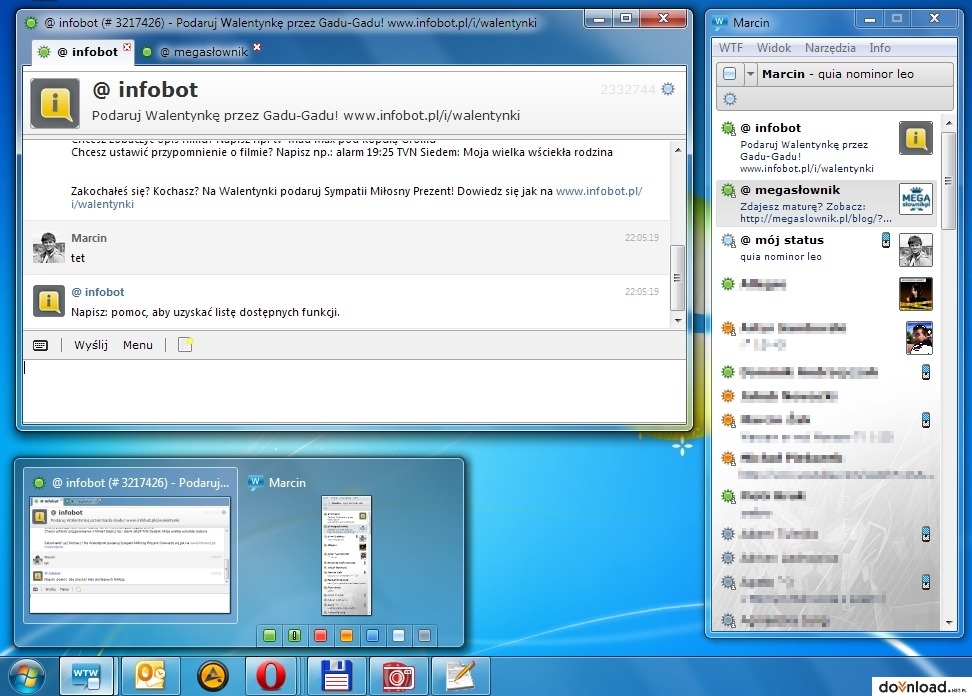
Task: Click the 'Marcin - quia nominor leo' description field
Action: pos(855,74)
